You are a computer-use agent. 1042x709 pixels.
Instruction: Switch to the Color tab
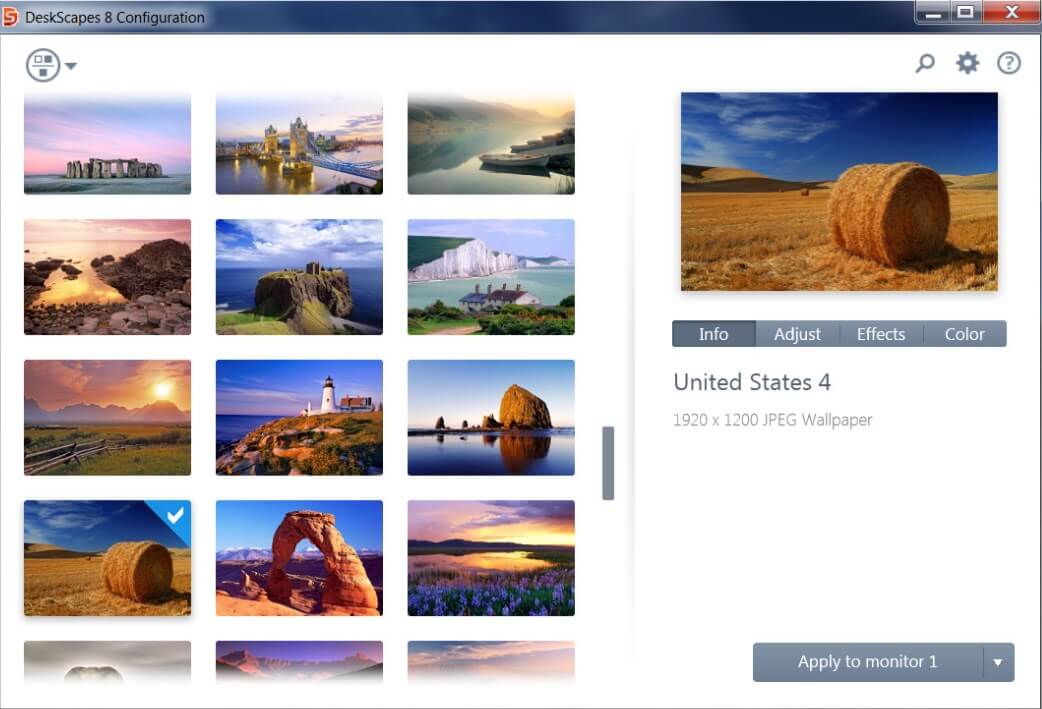pos(964,334)
